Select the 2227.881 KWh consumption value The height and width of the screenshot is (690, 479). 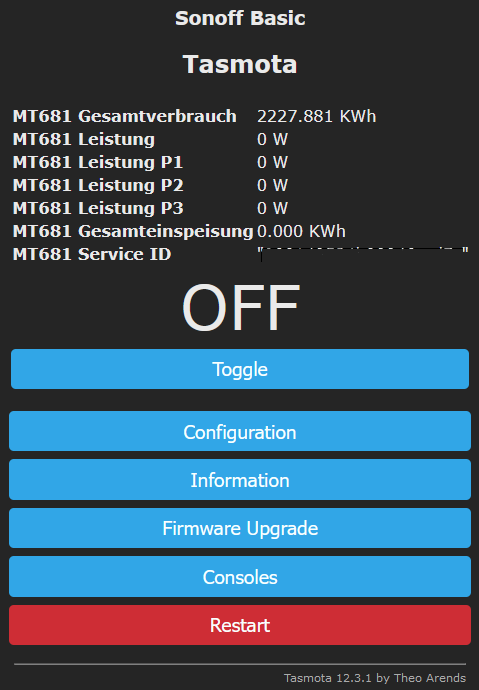316,116
